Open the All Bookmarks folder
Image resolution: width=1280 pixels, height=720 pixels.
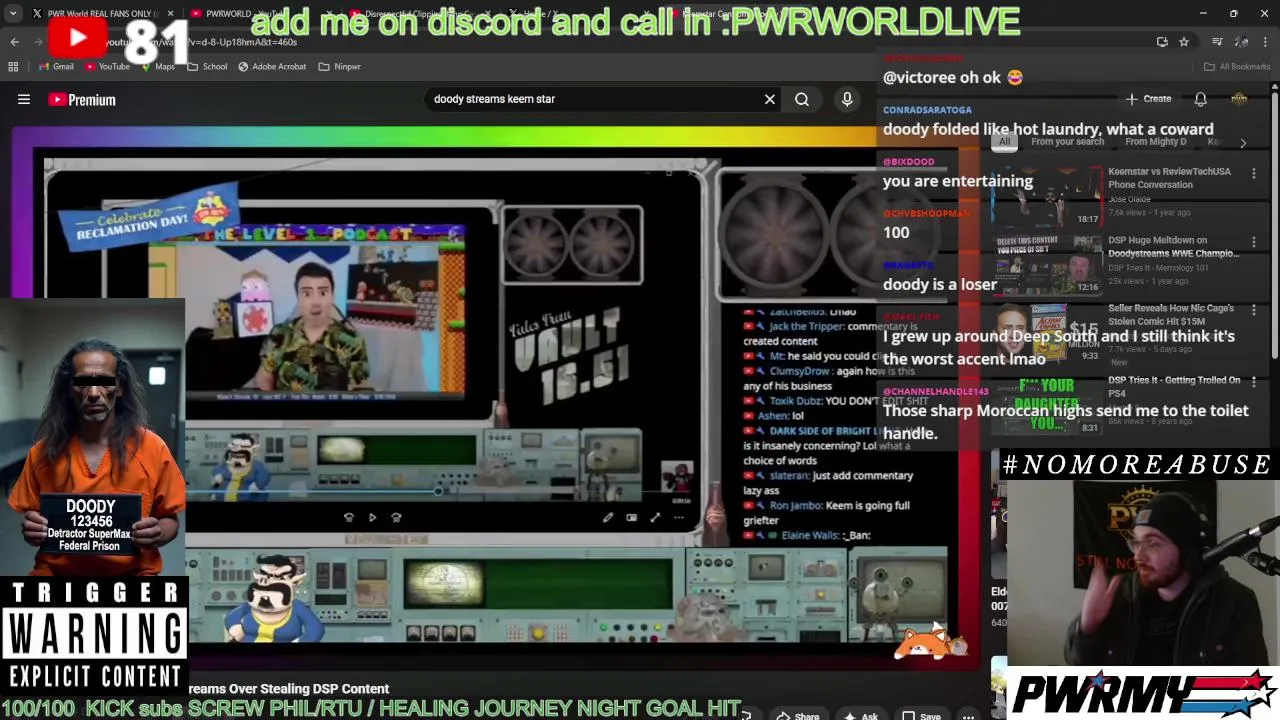pyautogui.click(x=1237, y=67)
